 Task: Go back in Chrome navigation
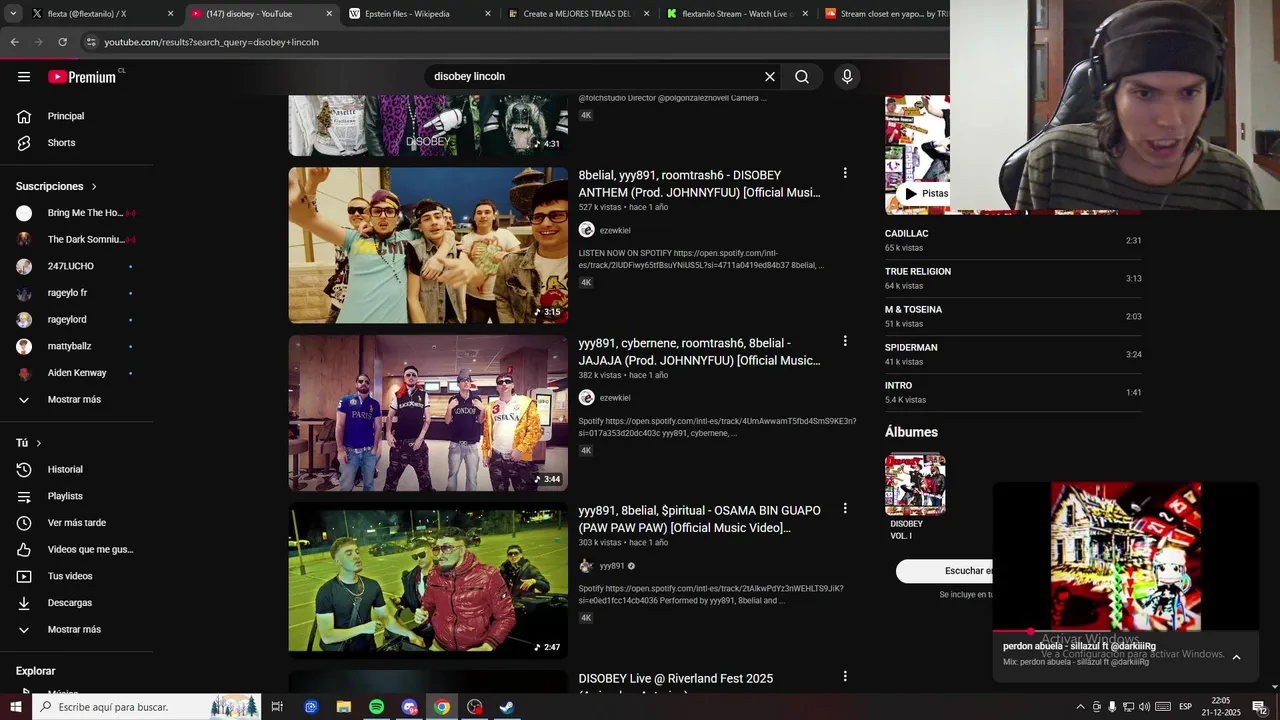[15, 42]
